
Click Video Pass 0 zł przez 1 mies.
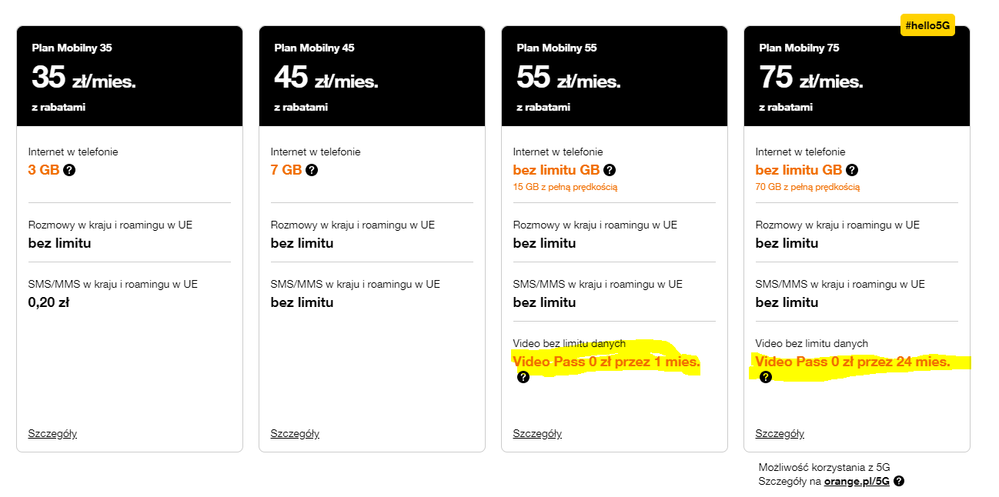click(x=606, y=361)
